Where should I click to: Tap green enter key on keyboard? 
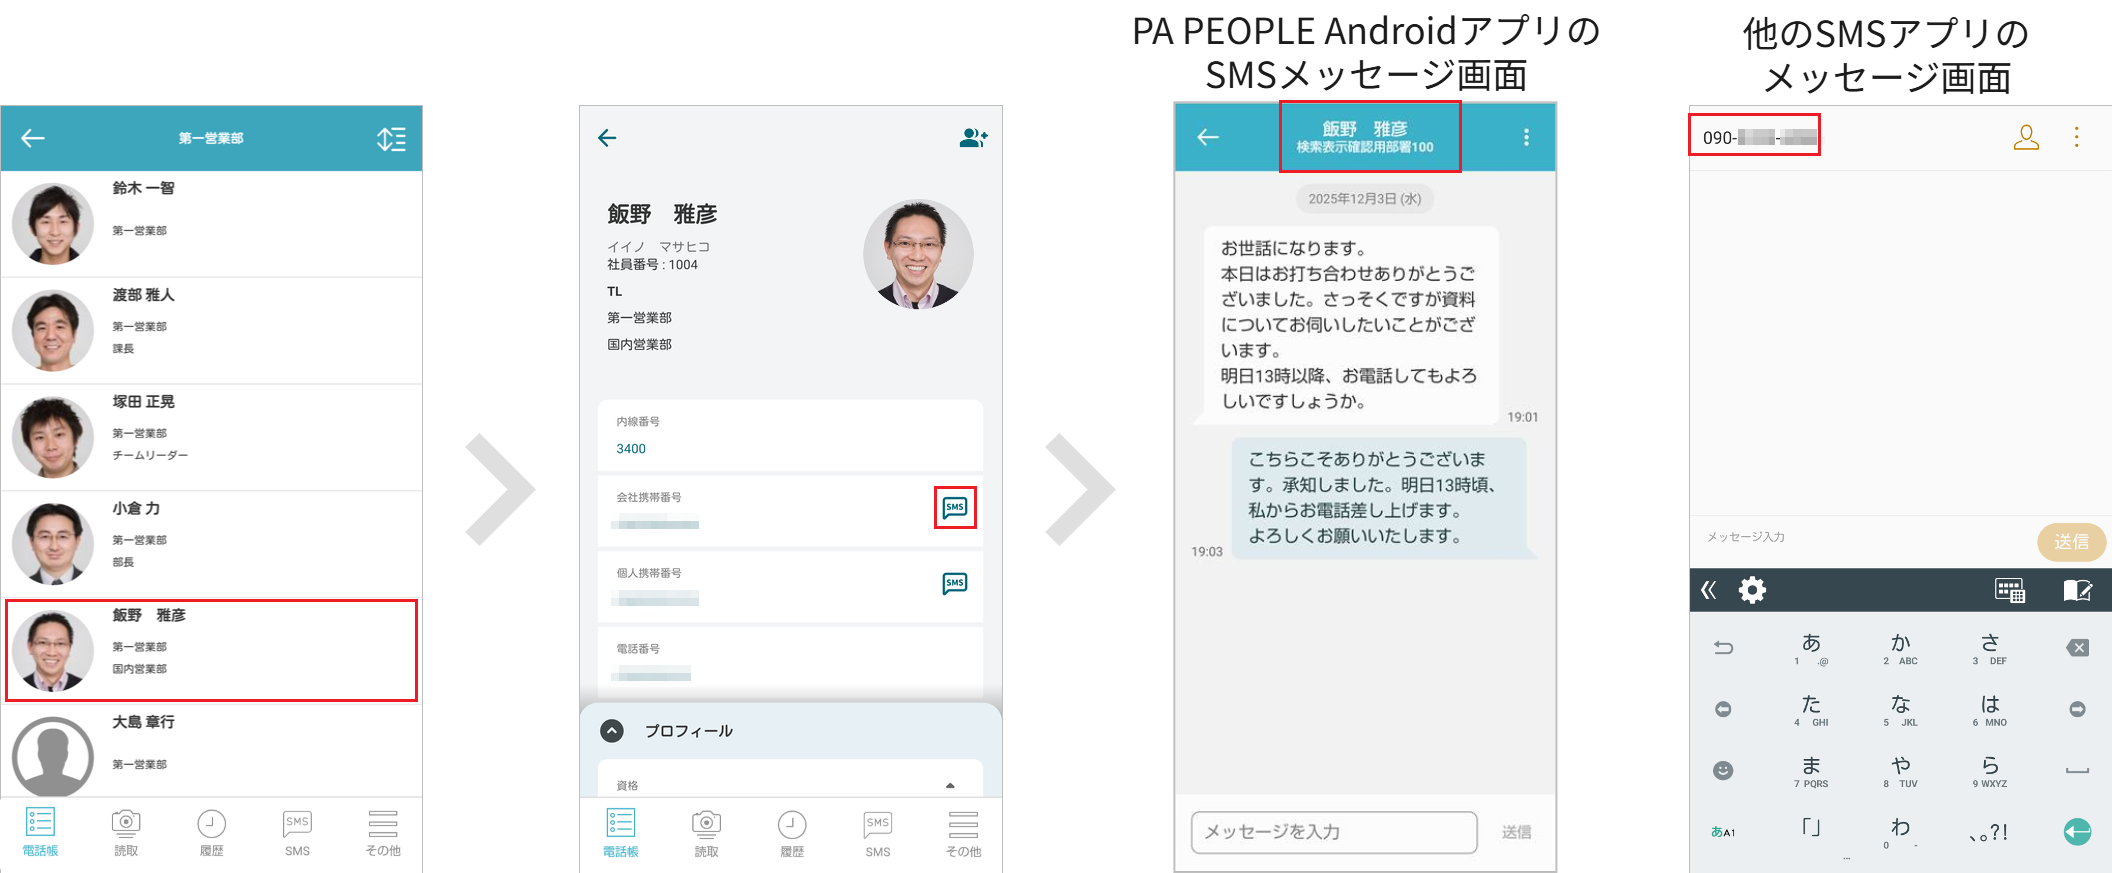[x=2077, y=831]
